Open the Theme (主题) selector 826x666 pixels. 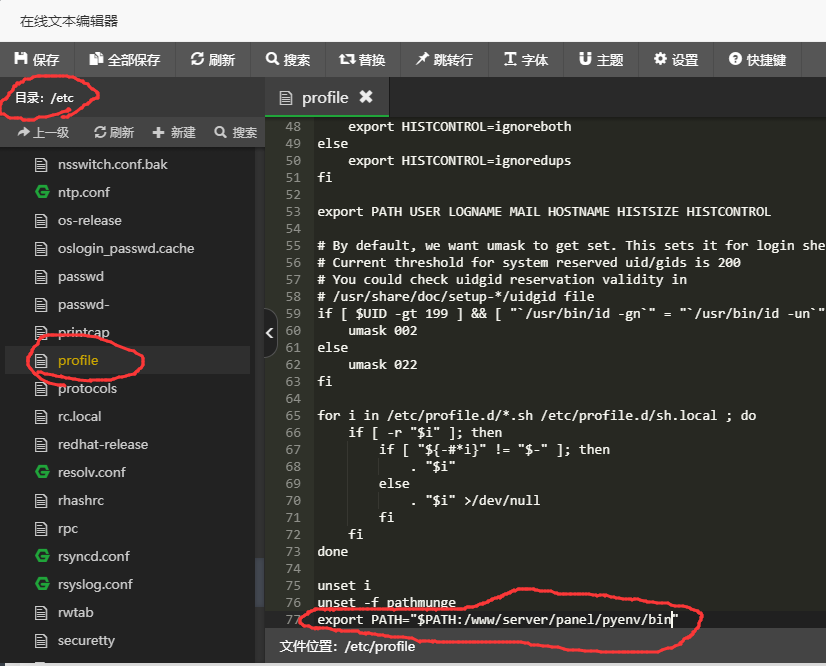pyautogui.click(x=601, y=60)
